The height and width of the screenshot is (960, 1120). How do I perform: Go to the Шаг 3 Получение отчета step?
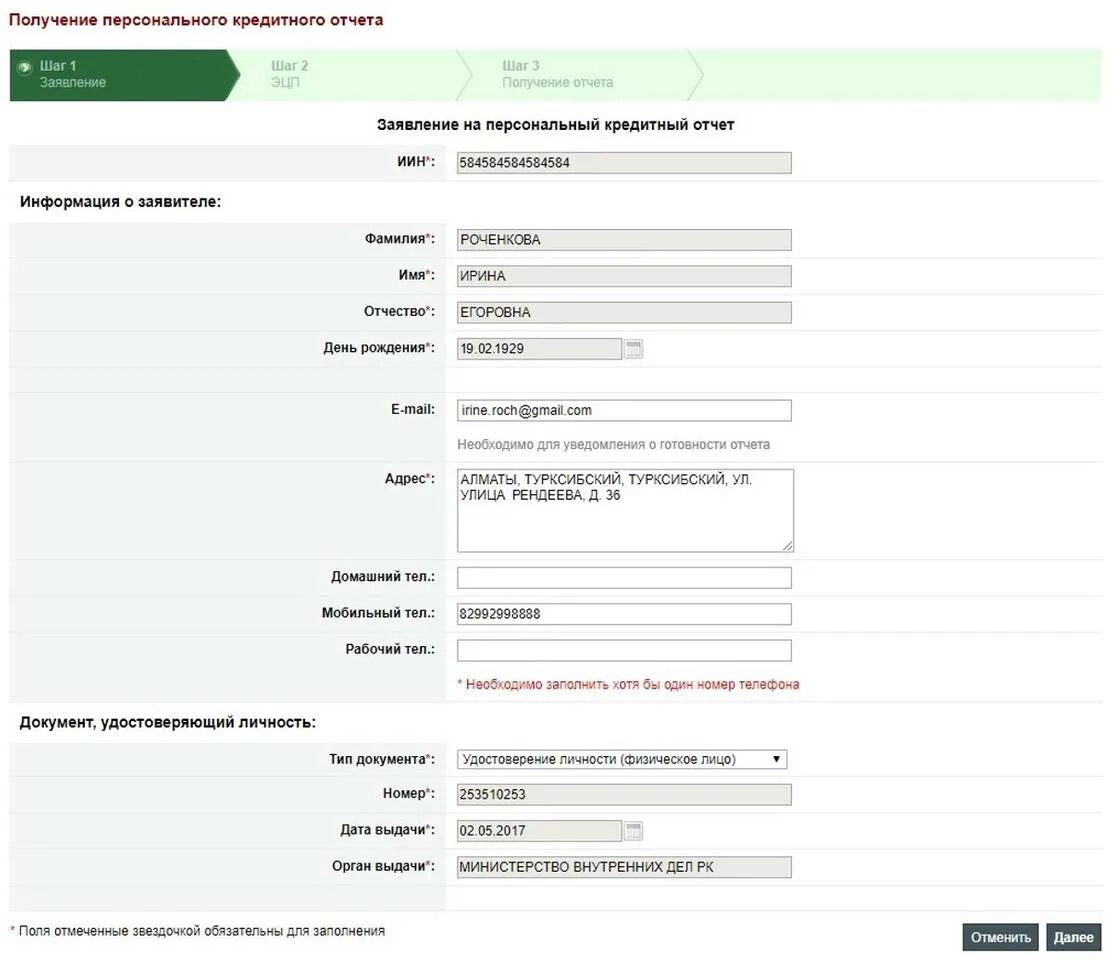tap(580, 75)
